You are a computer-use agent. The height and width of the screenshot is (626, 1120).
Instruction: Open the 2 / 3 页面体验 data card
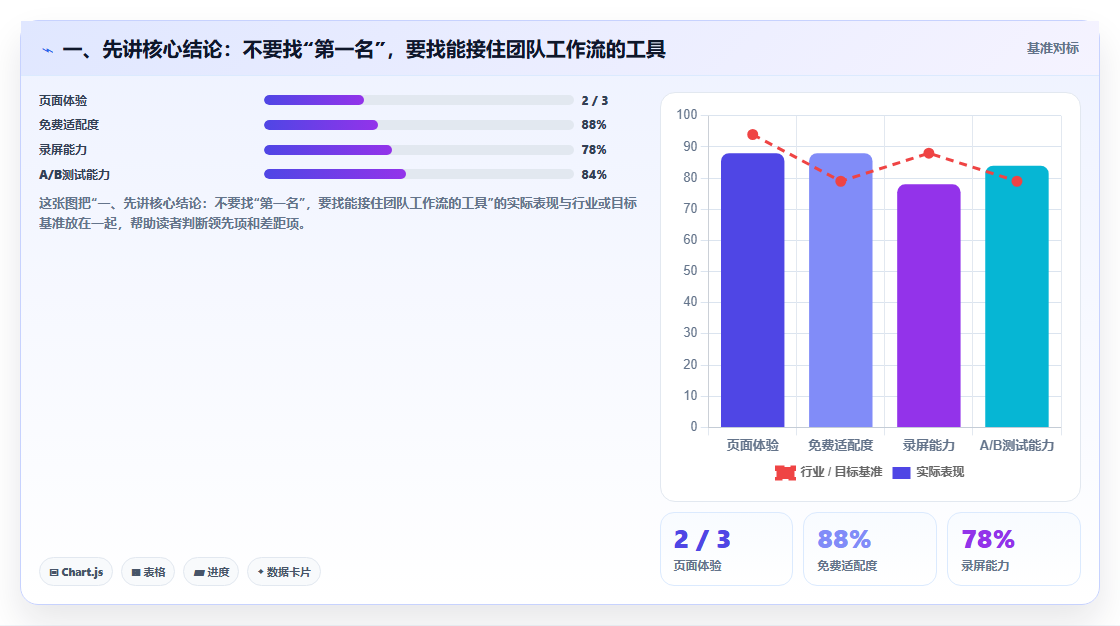(x=726, y=549)
